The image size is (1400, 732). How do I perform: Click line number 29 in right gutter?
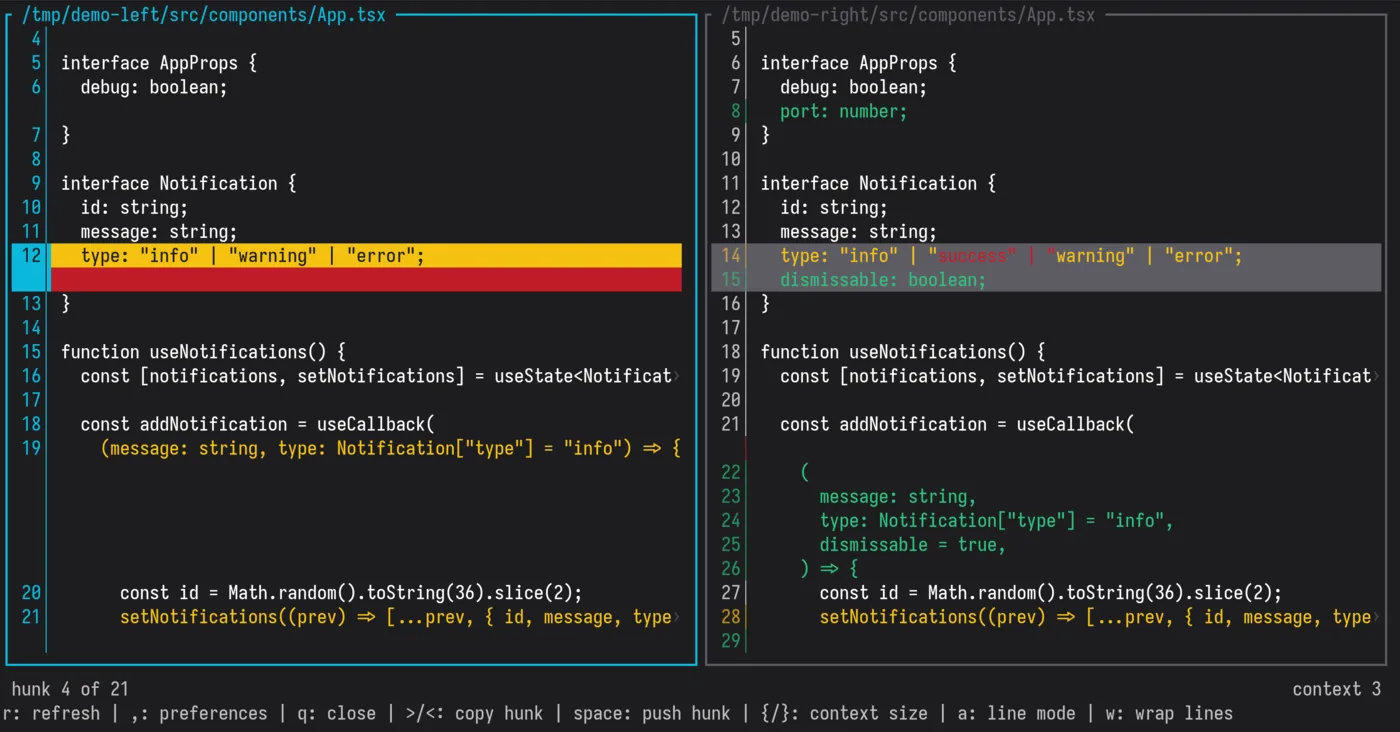pos(731,641)
